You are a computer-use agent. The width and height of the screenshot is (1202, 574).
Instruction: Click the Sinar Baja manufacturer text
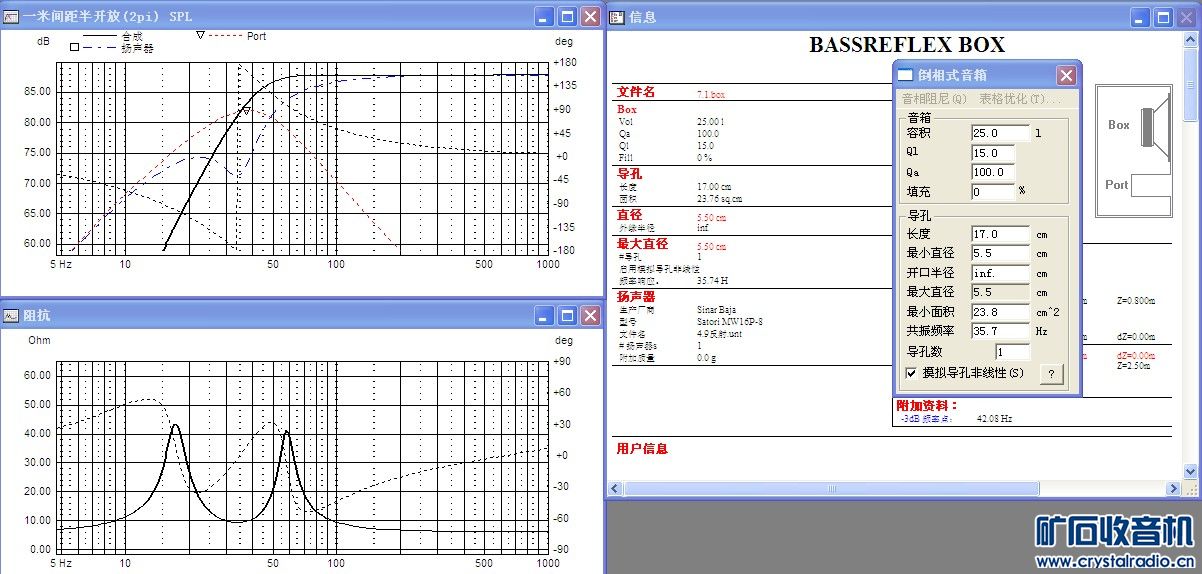tap(717, 310)
